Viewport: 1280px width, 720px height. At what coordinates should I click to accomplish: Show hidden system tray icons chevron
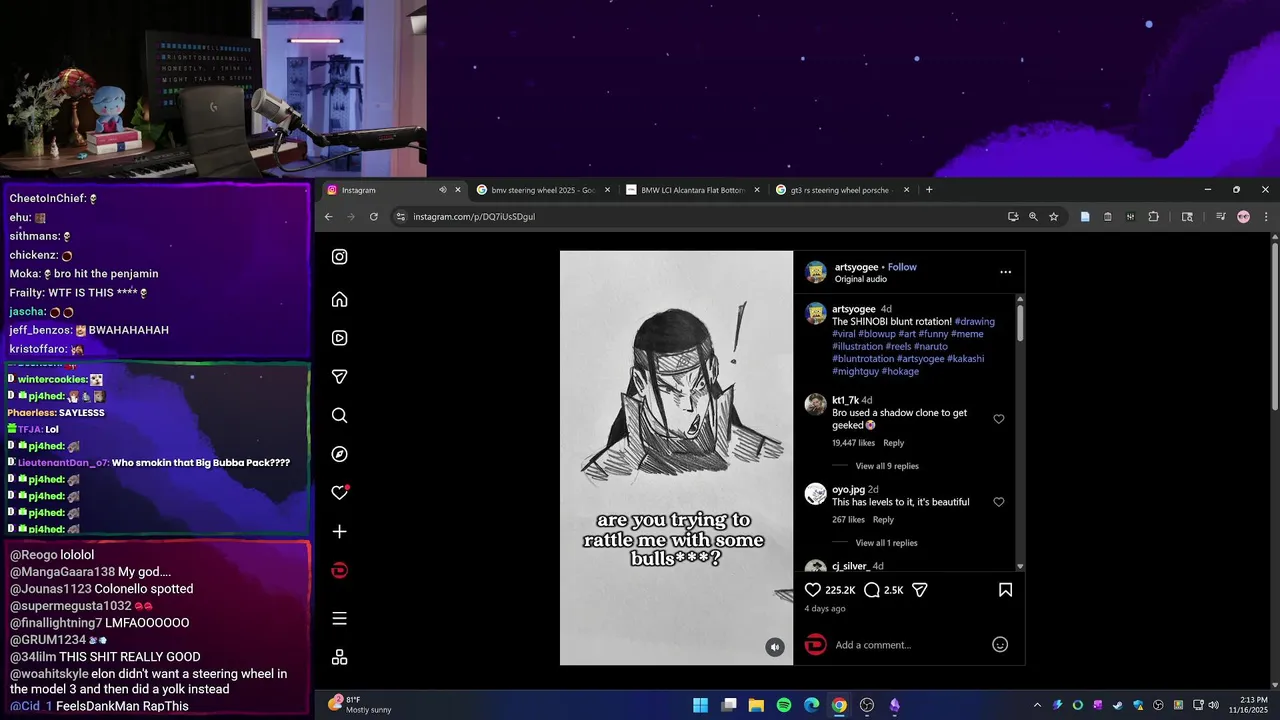pos(1037,705)
